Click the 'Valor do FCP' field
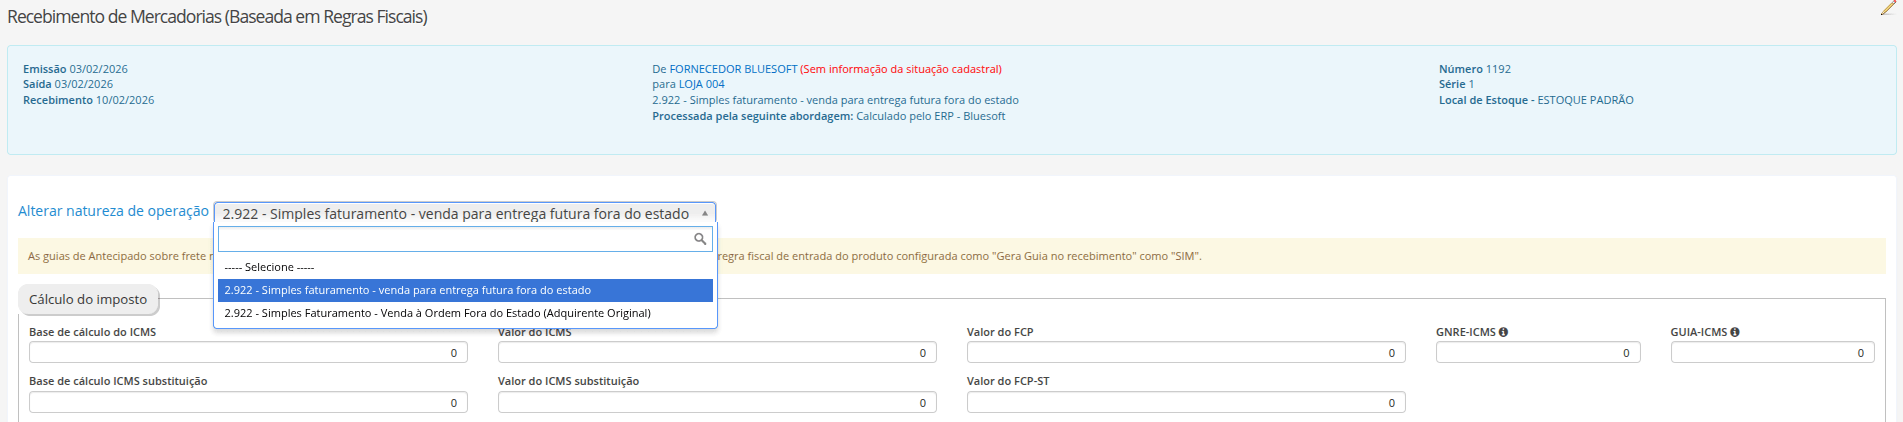 1186,352
